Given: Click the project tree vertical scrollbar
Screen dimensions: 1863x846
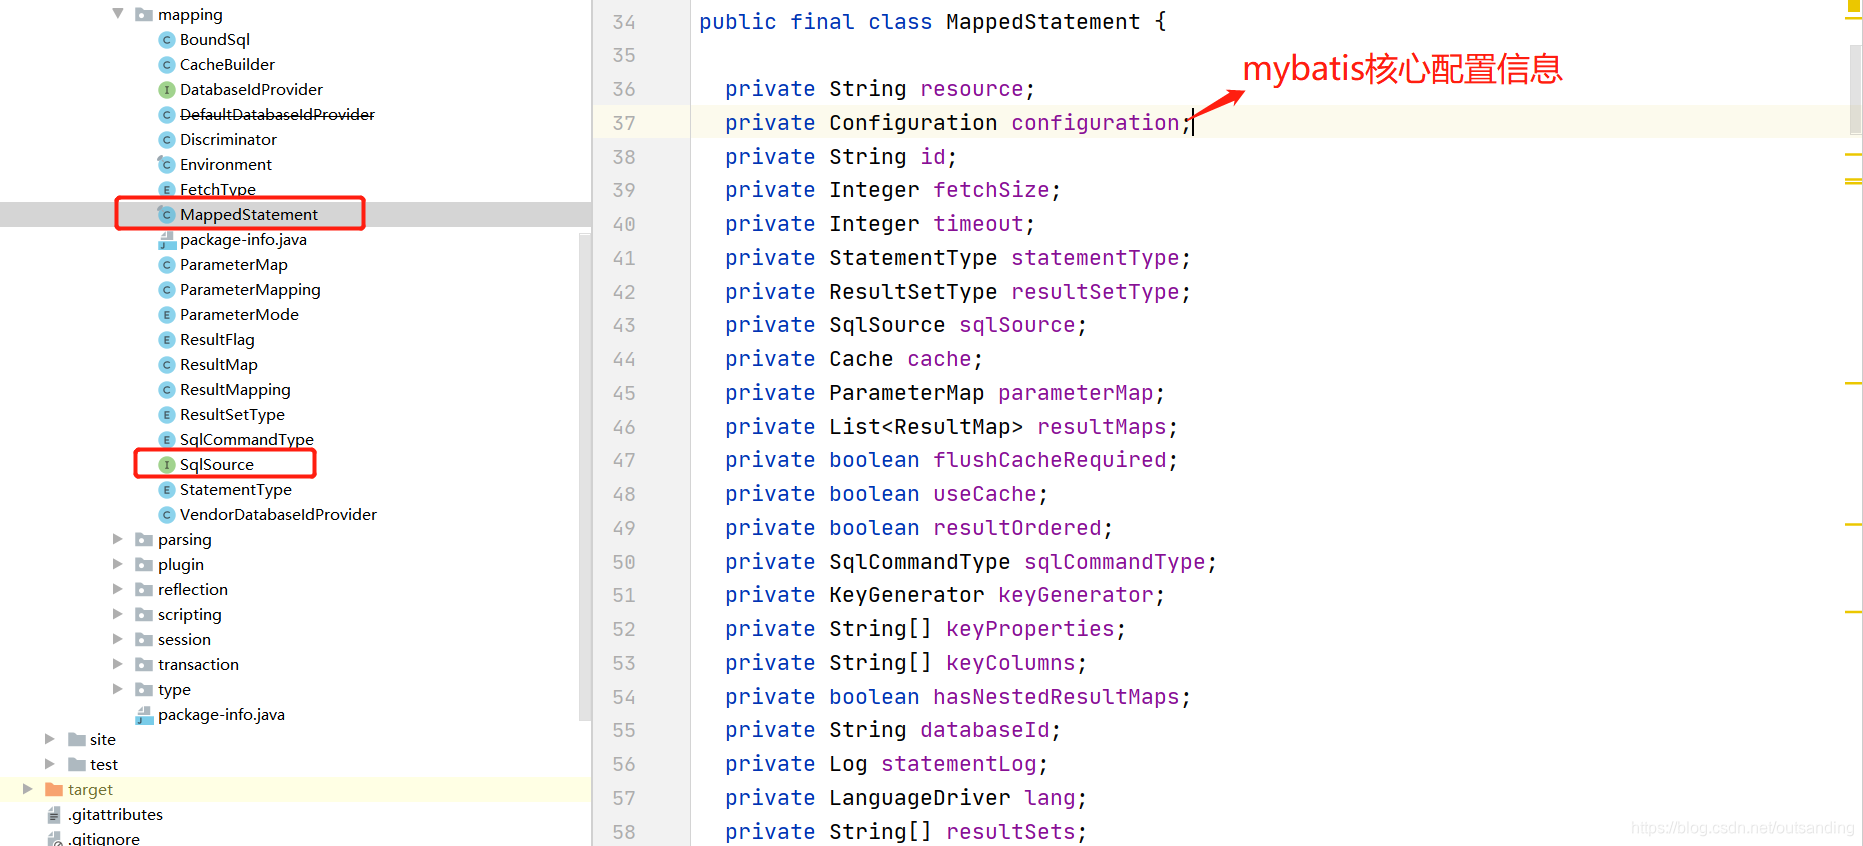Looking at the screenshot, I should click(x=585, y=475).
